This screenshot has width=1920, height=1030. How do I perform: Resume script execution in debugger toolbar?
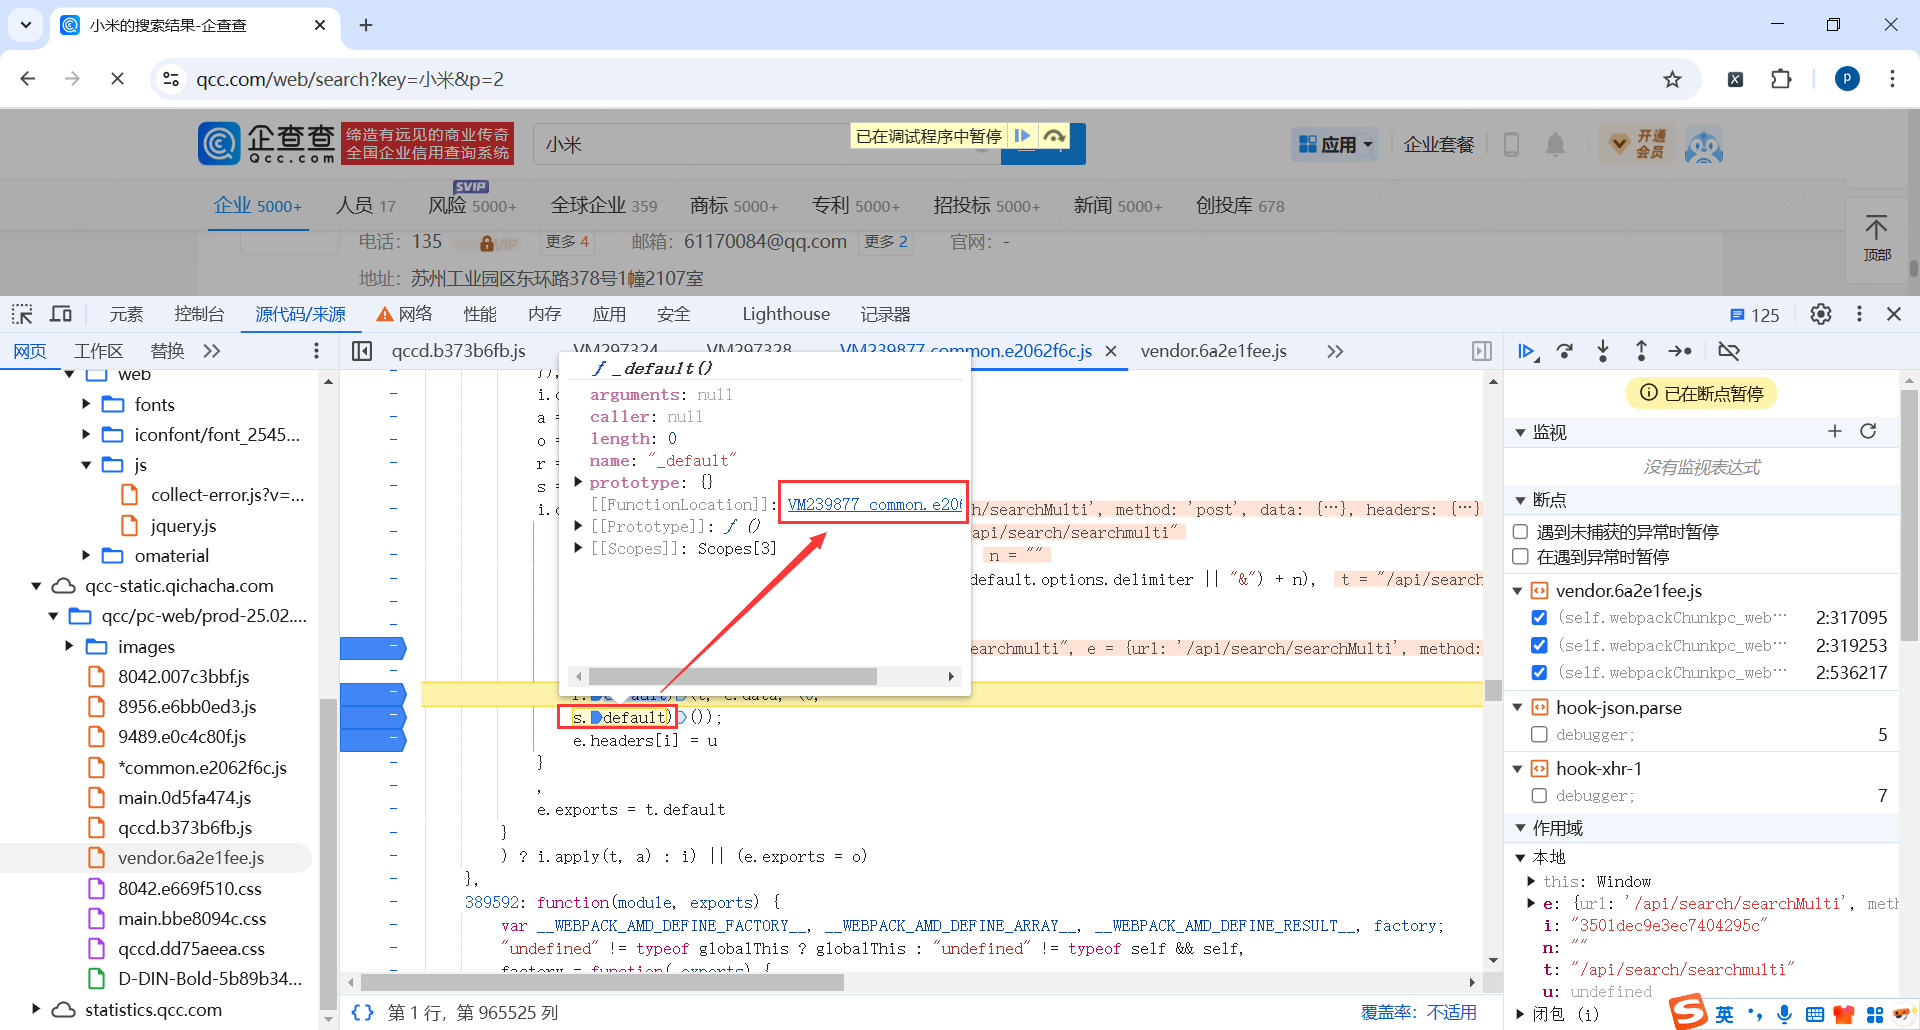coord(1526,351)
